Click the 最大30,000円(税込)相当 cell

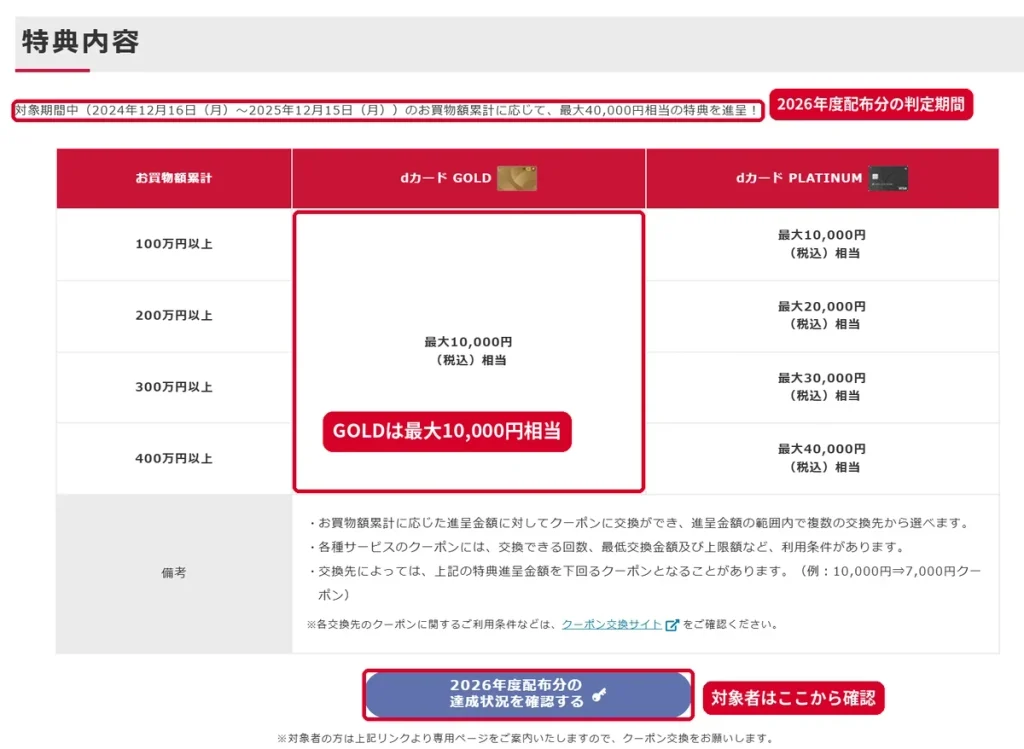(x=822, y=387)
